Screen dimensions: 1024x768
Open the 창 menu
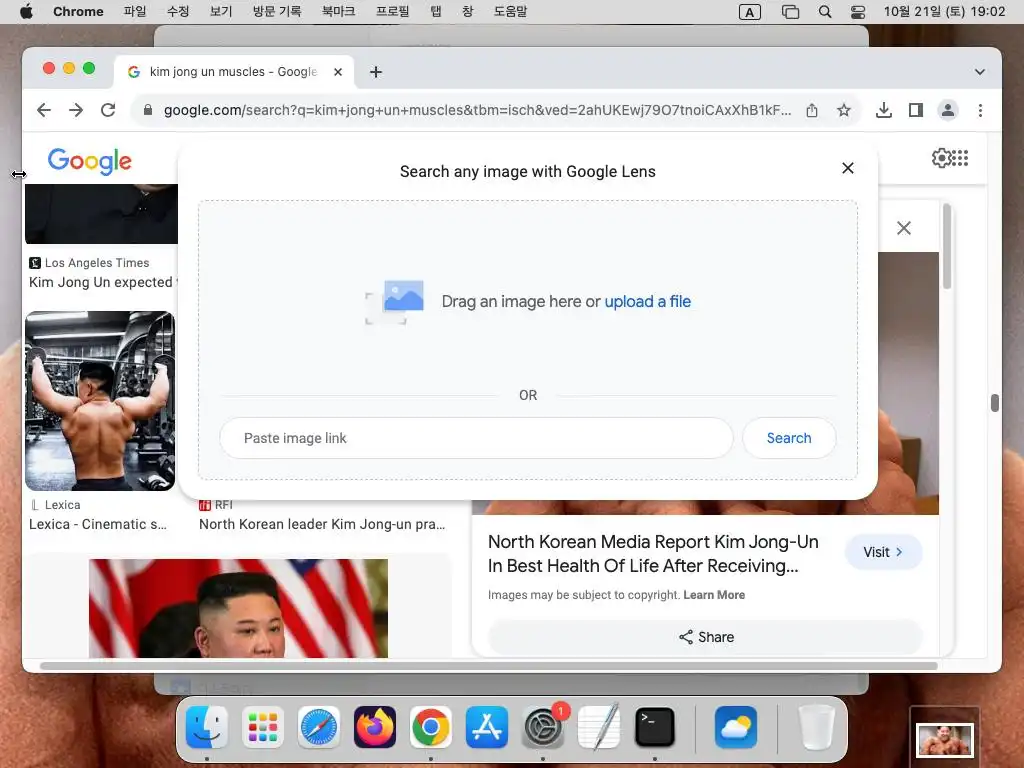point(468,11)
